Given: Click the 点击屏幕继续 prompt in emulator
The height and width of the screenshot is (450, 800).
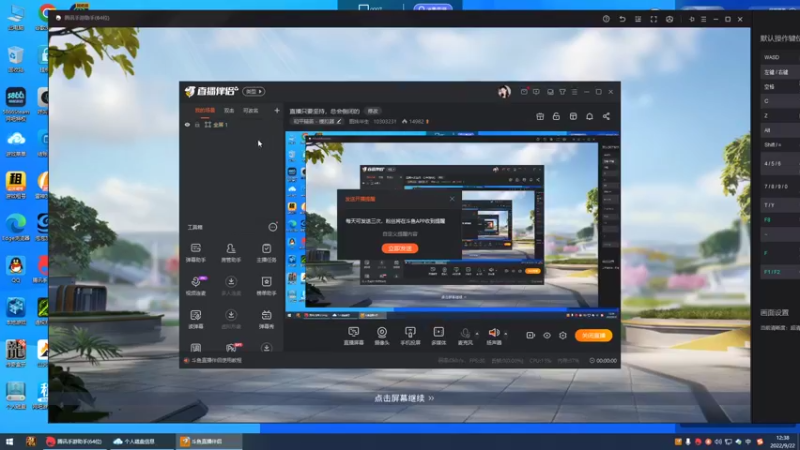Looking at the screenshot, I should point(404,398).
